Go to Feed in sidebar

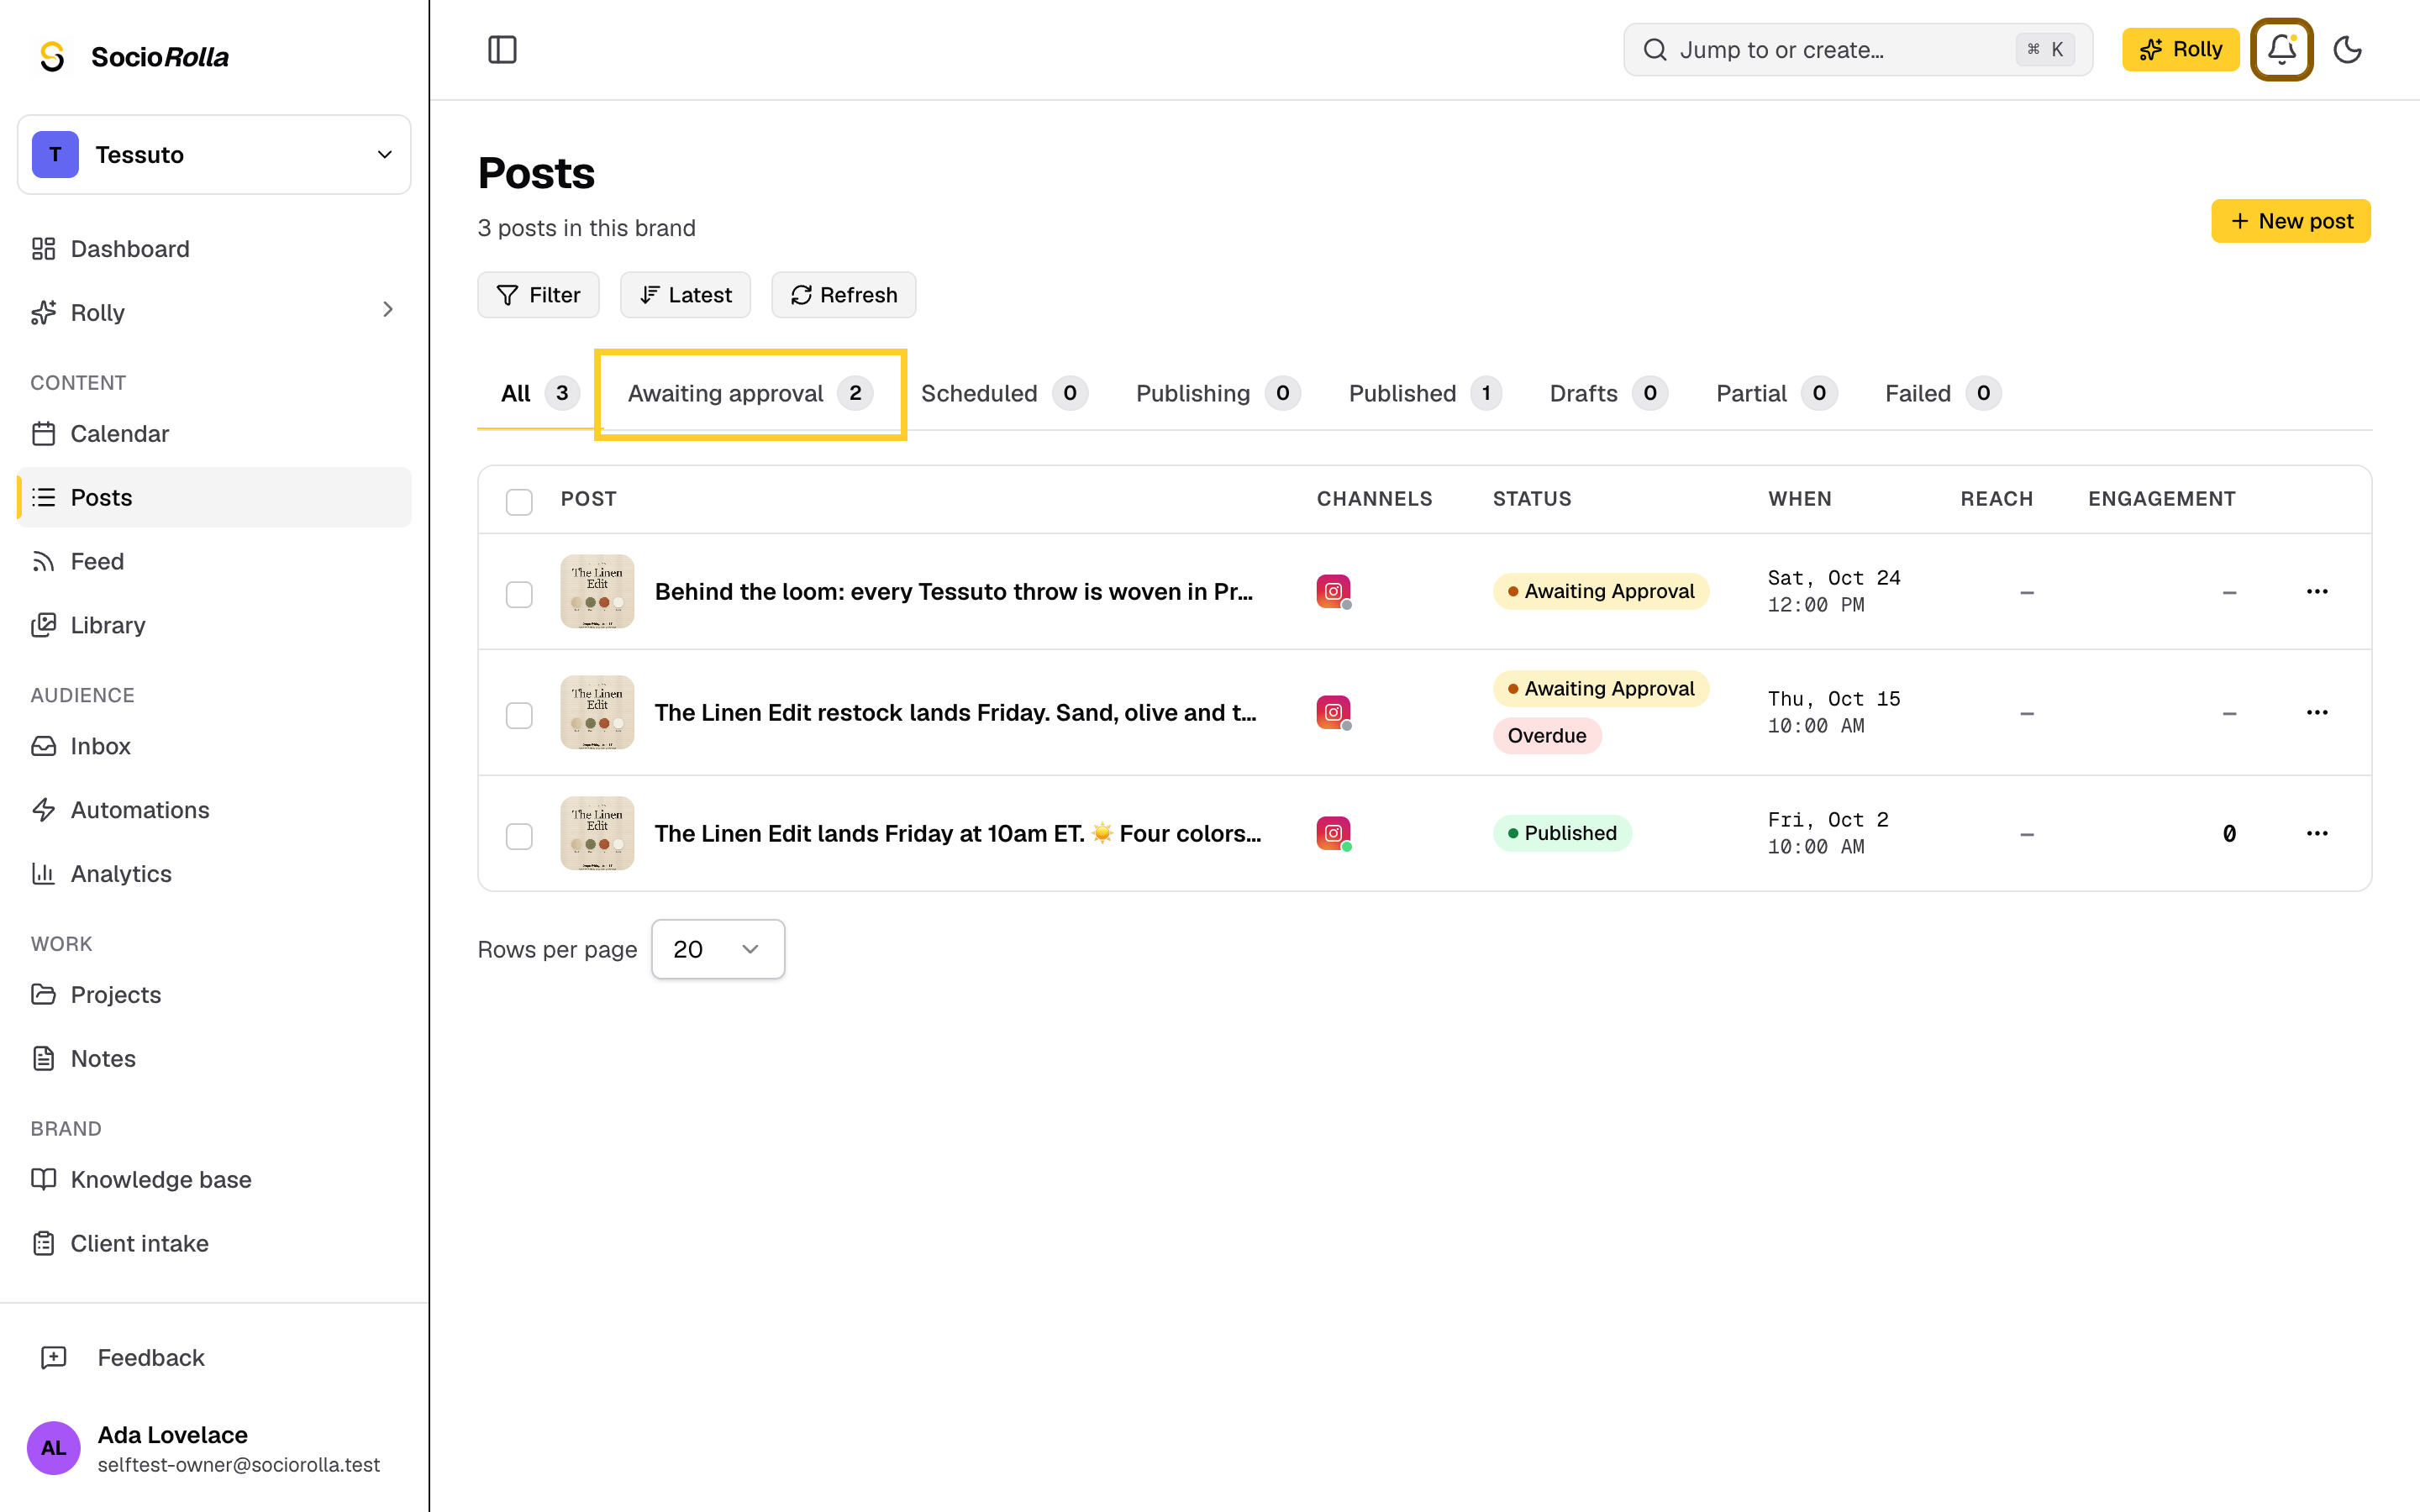tap(214, 561)
